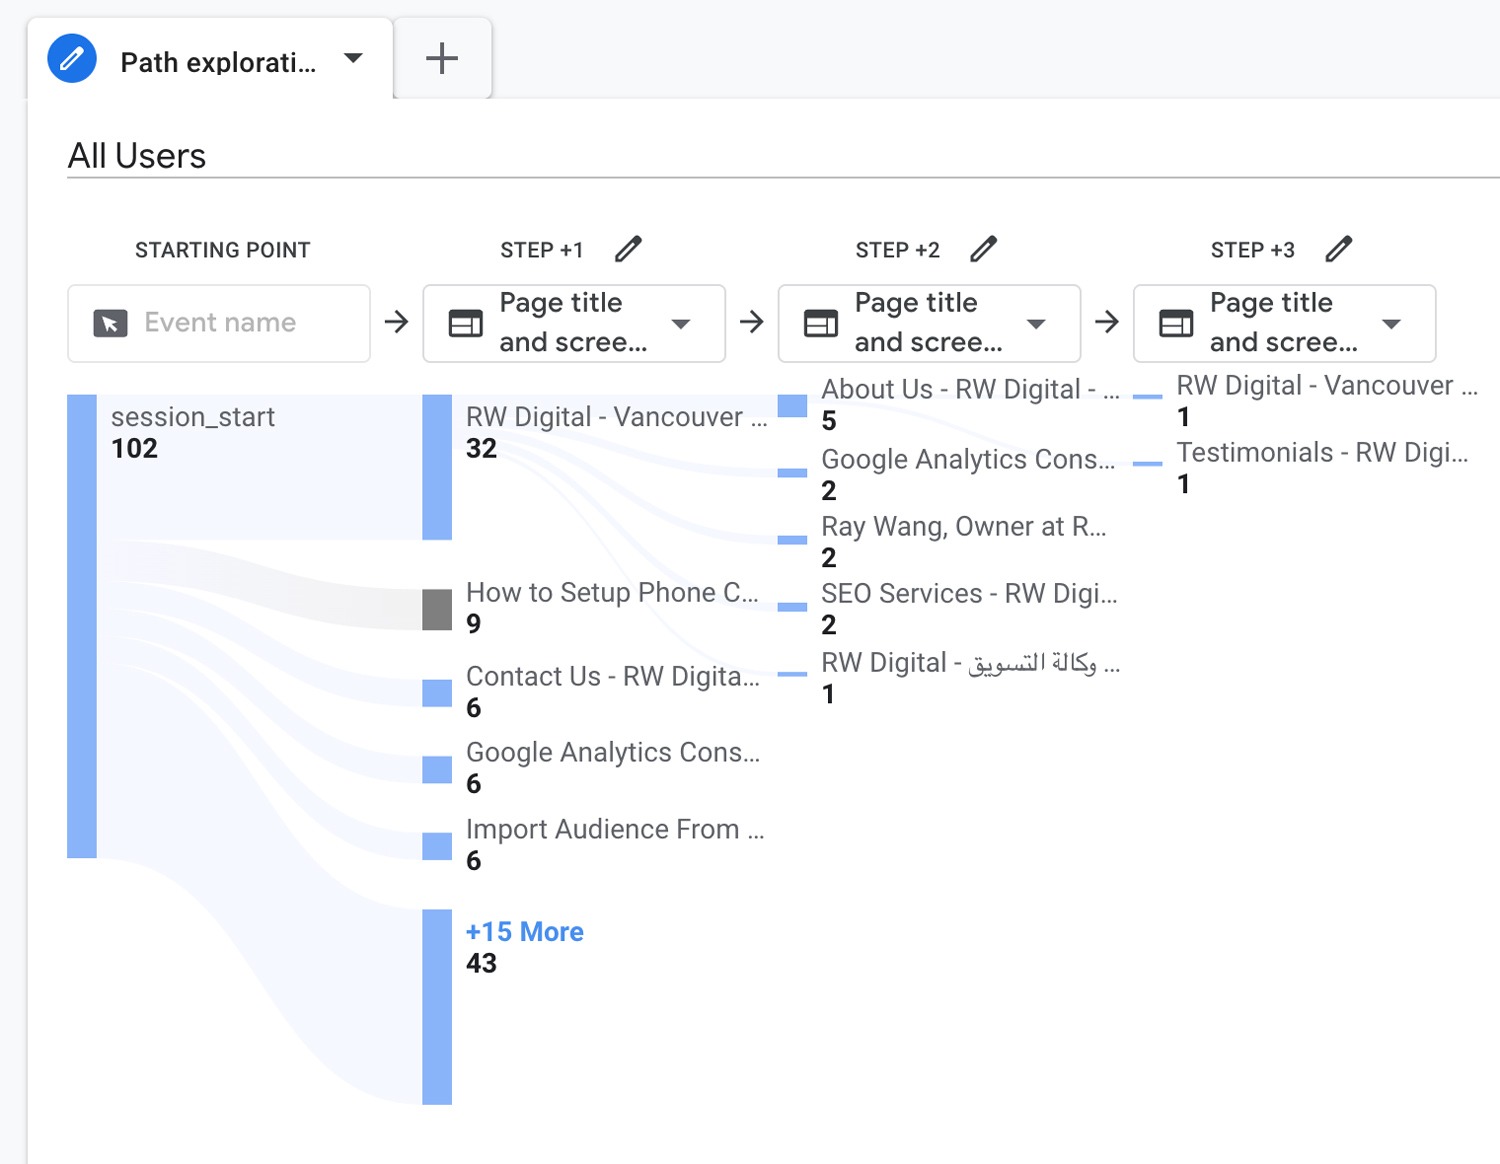Click the All Users segment label

(x=136, y=155)
